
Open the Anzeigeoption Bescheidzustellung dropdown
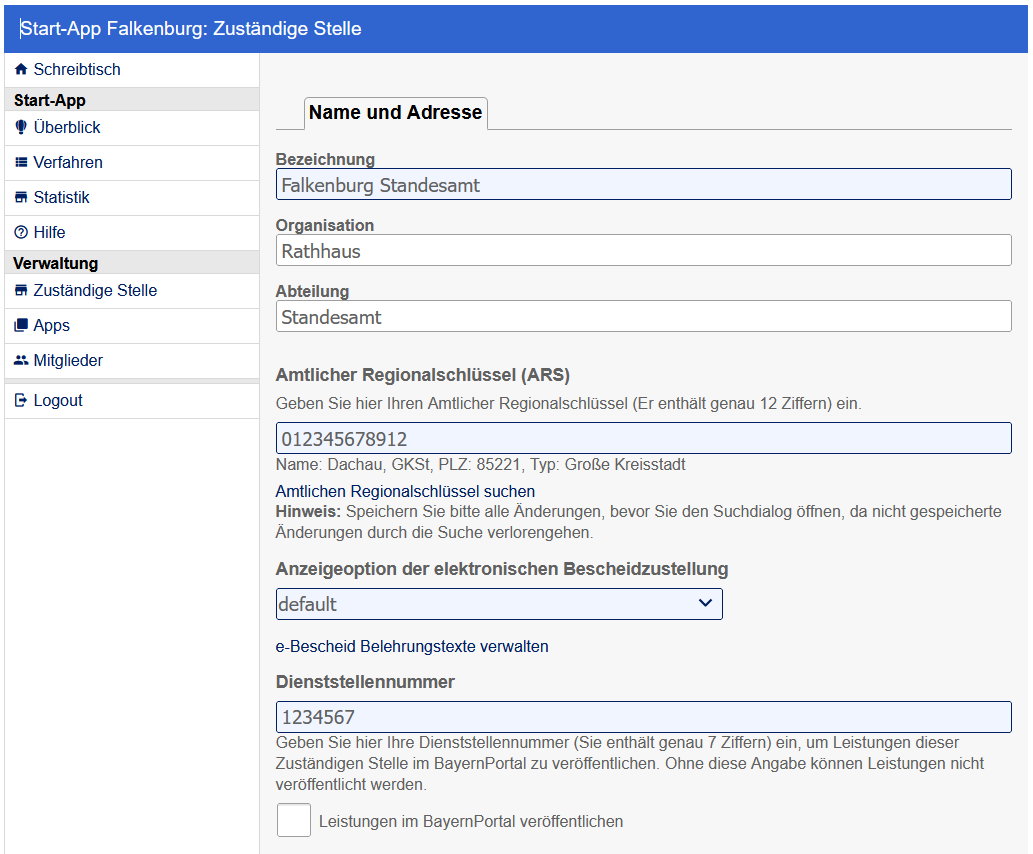coord(498,604)
